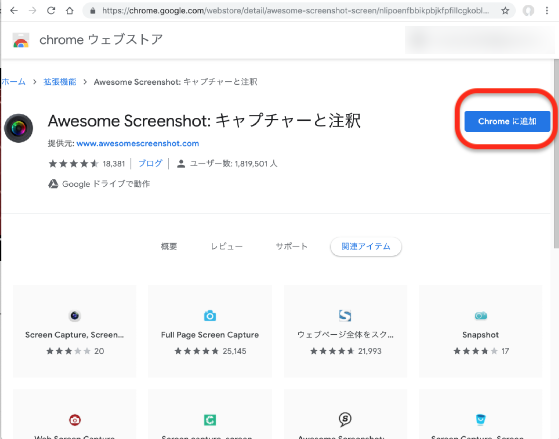Click the padlock icon in the address bar

point(93,11)
